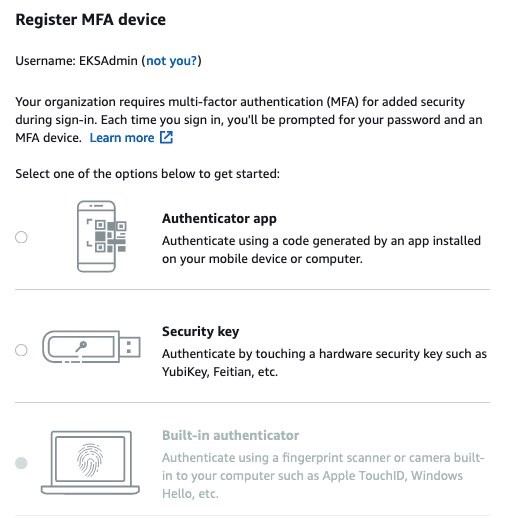Click the Built-in authenticator heading
The width and height of the screenshot is (507, 518).
point(231,435)
